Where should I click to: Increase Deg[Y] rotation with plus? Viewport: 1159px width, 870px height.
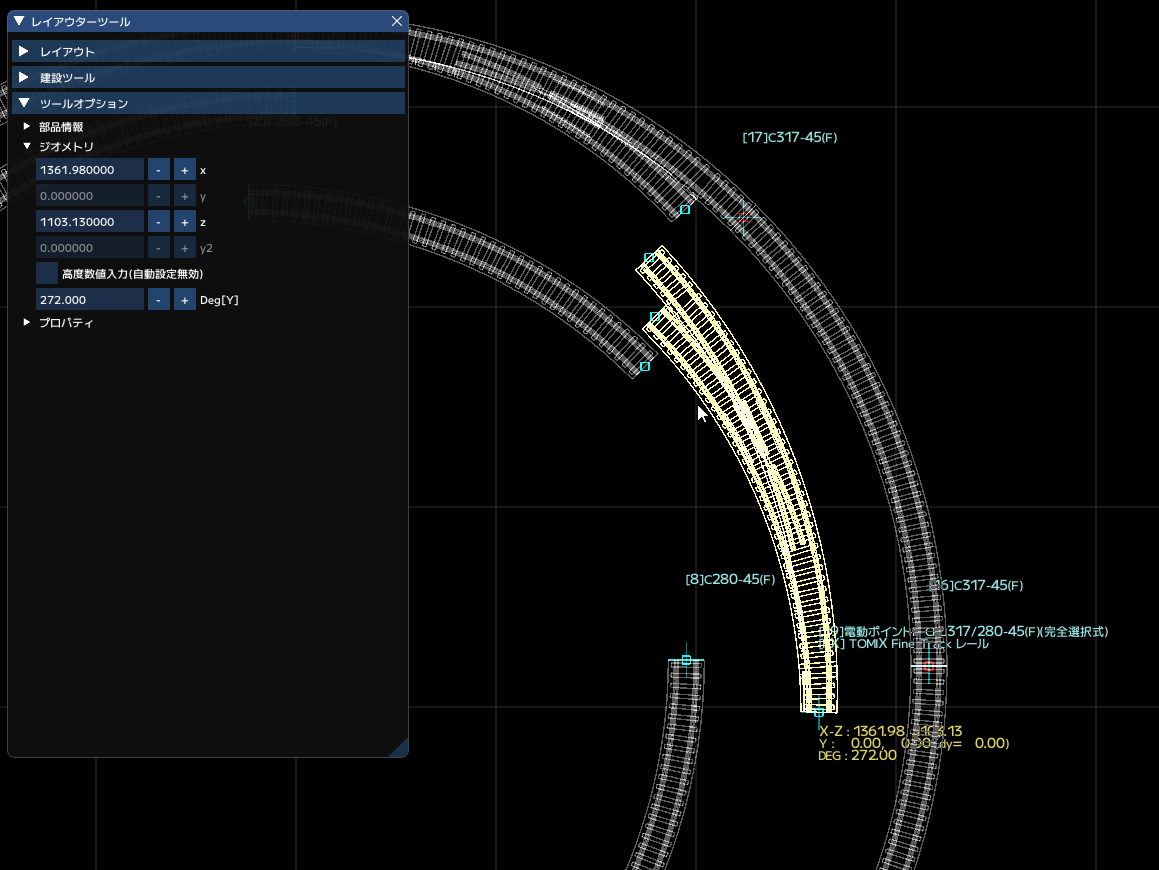tap(185, 299)
